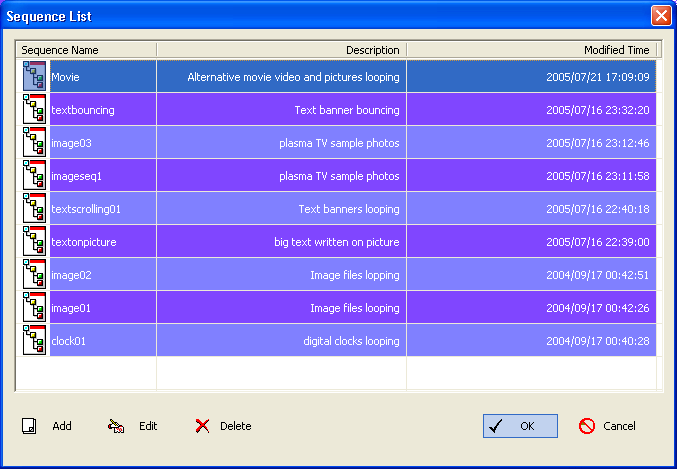
Task: Edit the selected sequence
Action: click(133, 426)
